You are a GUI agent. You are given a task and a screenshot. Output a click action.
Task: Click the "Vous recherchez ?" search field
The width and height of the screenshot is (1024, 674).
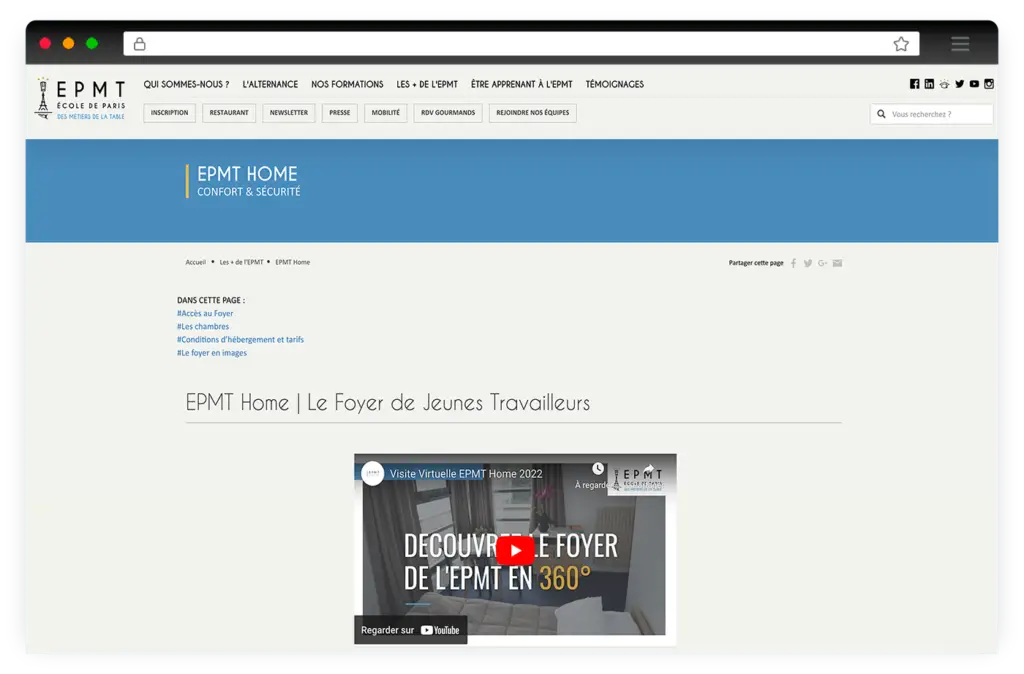(x=938, y=114)
